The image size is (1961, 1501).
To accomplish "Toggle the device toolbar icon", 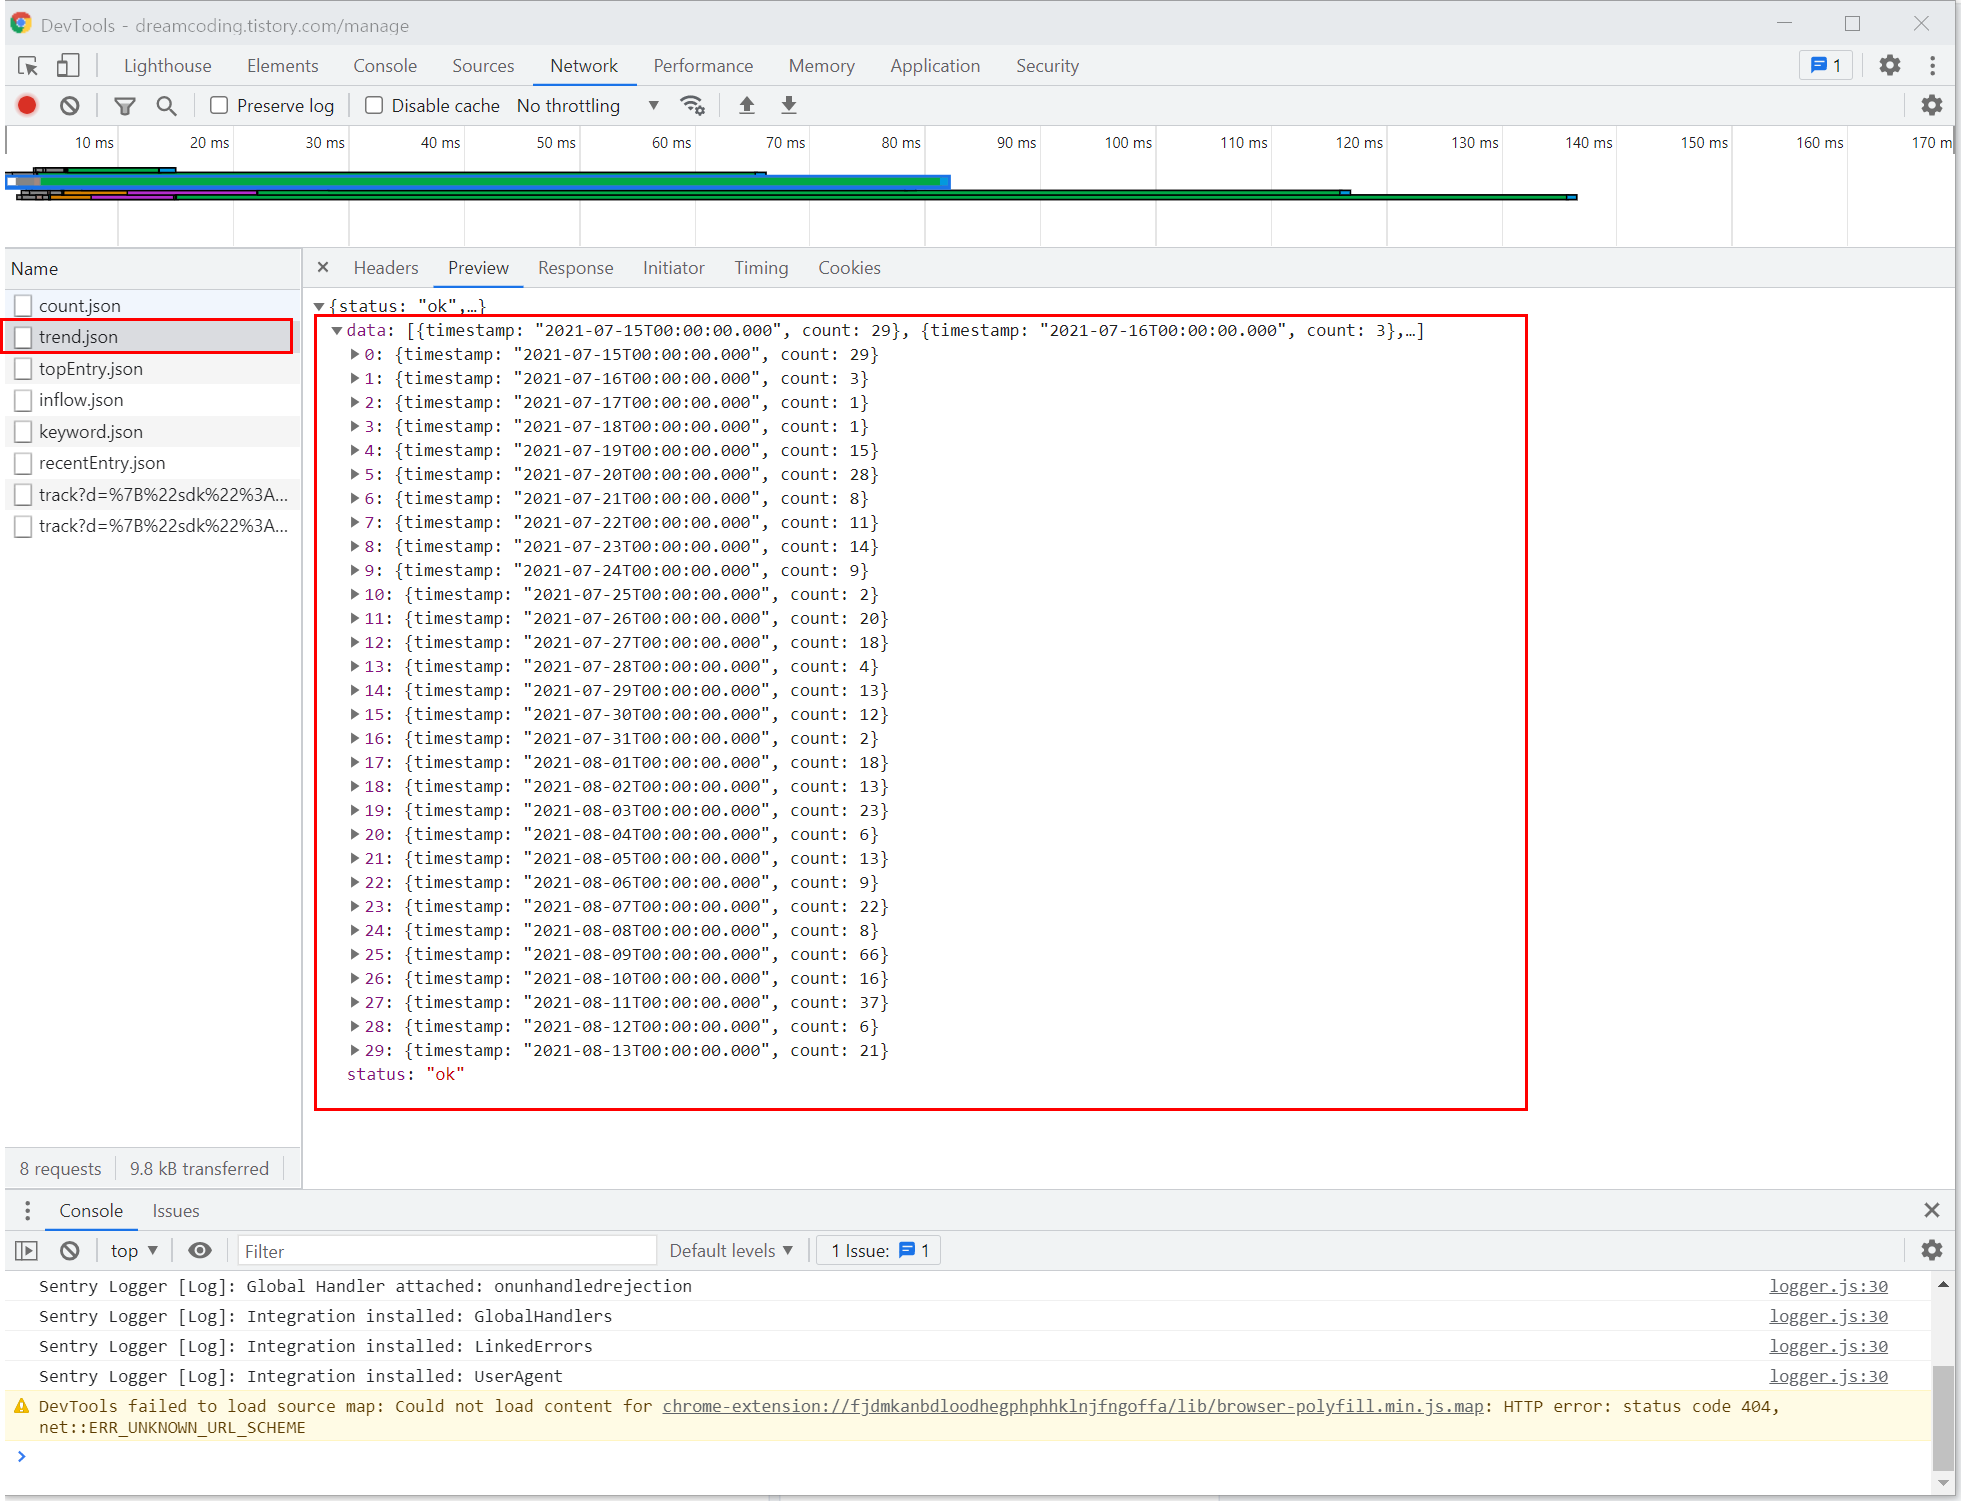I will (67, 66).
